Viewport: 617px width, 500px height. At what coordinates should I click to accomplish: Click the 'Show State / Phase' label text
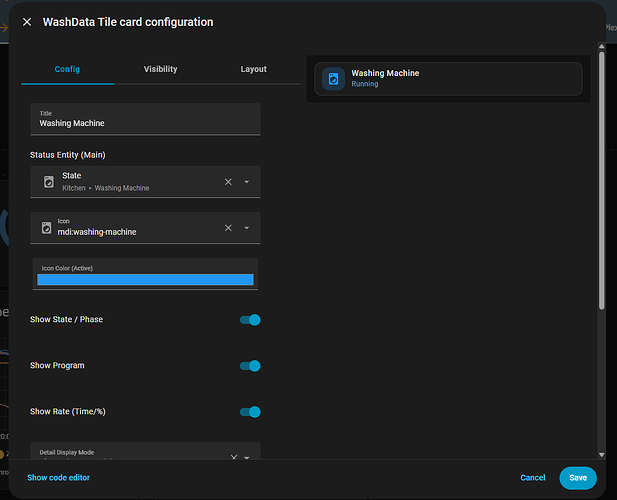click(67, 319)
